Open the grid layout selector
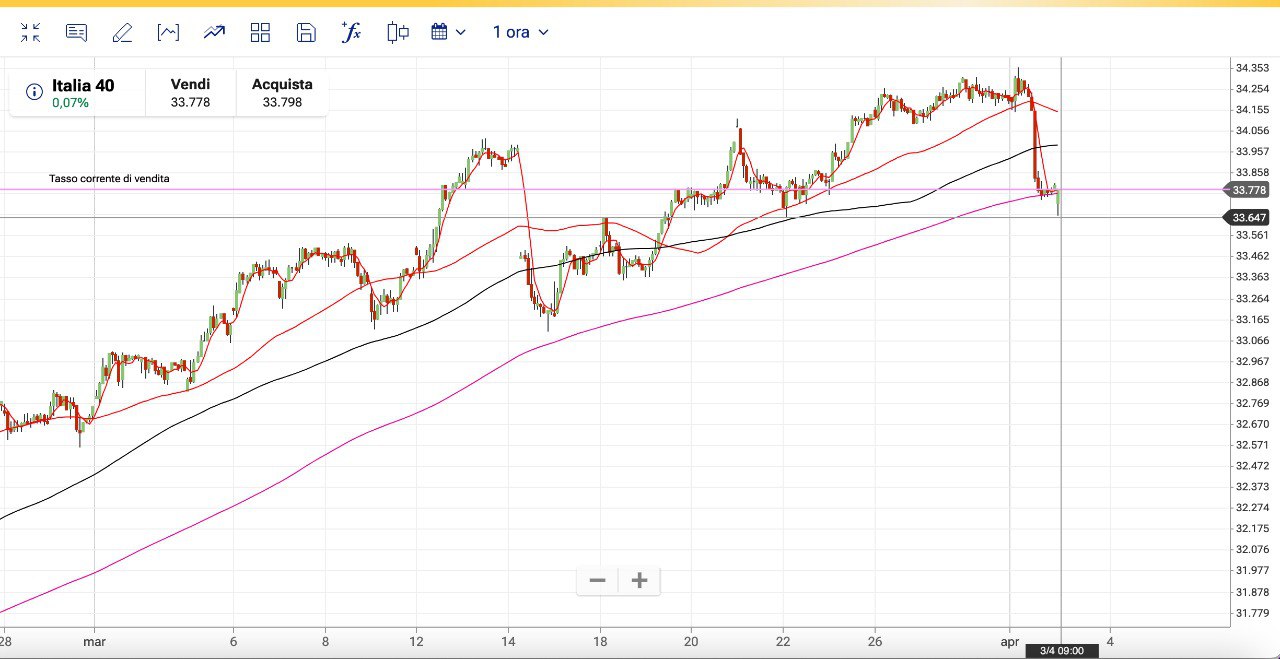Screen dimensions: 1280x659 [260, 33]
